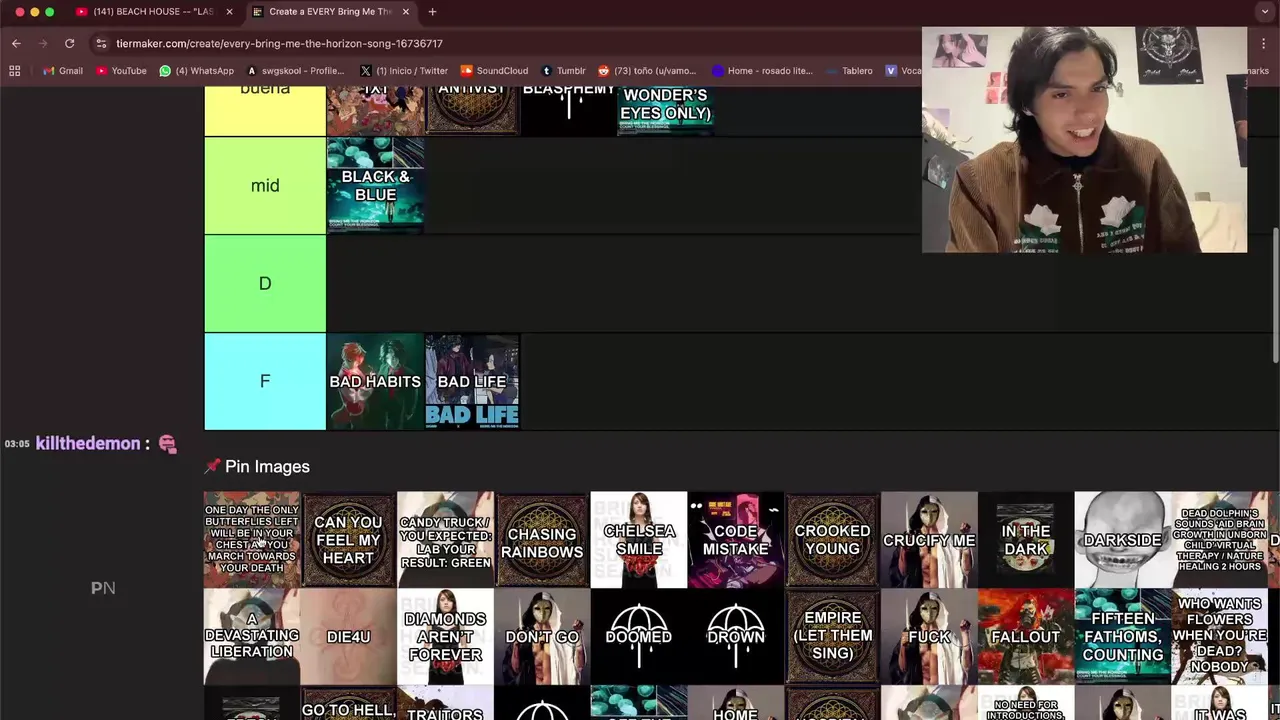
Task: Select the Code Mistake tile
Action: (x=736, y=540)
